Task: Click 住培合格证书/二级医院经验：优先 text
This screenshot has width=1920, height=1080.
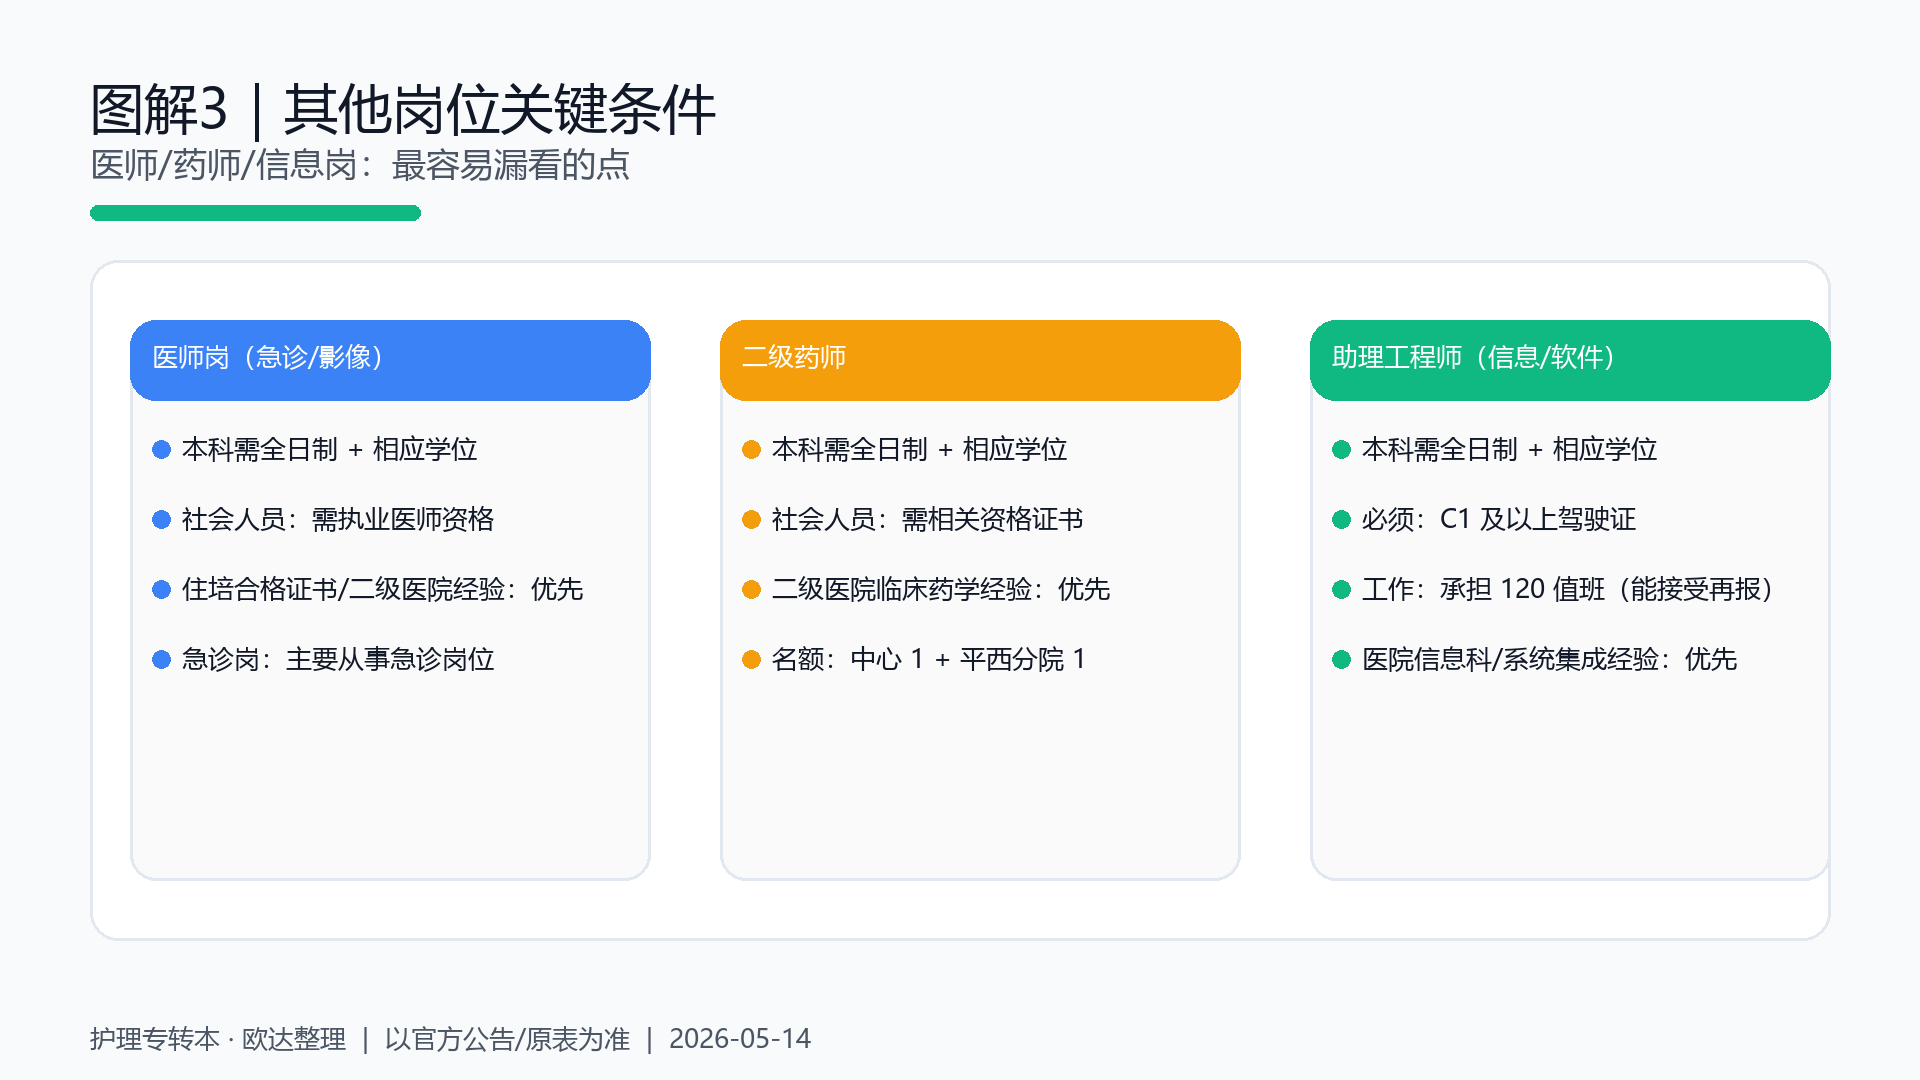Action: point(382,589)
